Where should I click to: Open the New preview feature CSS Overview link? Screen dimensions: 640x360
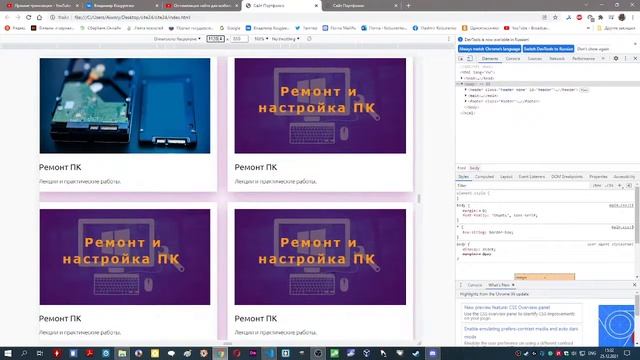(x=507, y=307)
